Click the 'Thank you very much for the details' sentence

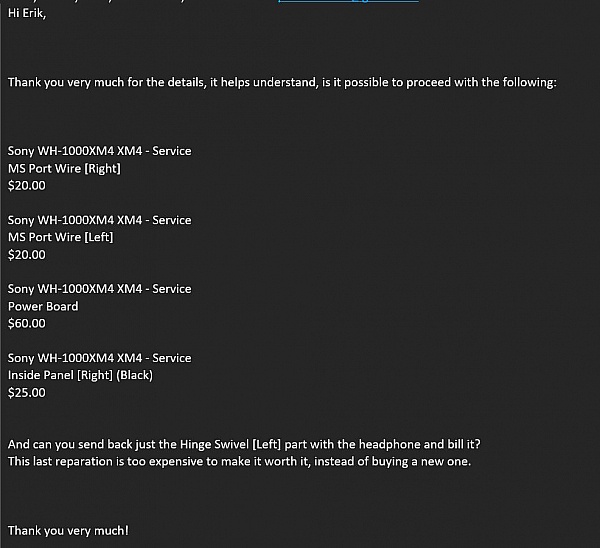tap(282, 82)
